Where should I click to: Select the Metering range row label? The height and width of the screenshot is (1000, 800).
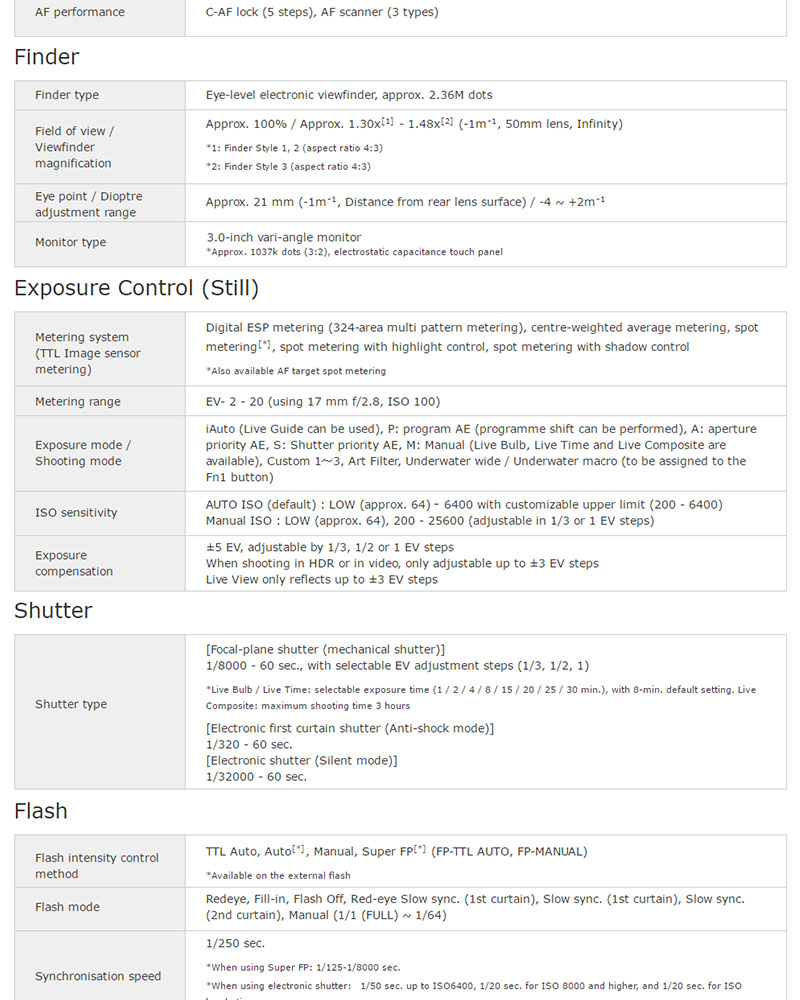pos(77,402)
